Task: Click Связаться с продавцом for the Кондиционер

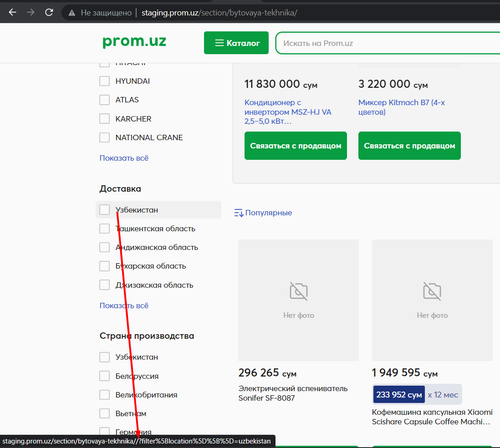Action: (296, 146)
